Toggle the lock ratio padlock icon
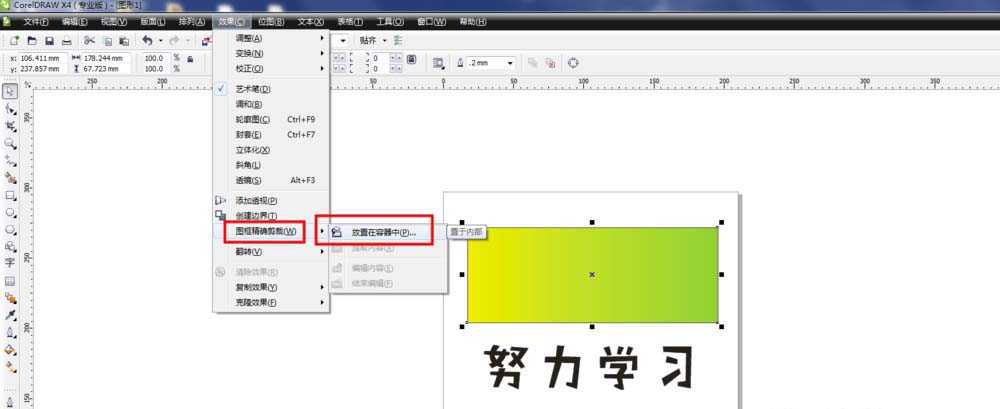Viewport: 1000px width, 409px height. (189, 58)
